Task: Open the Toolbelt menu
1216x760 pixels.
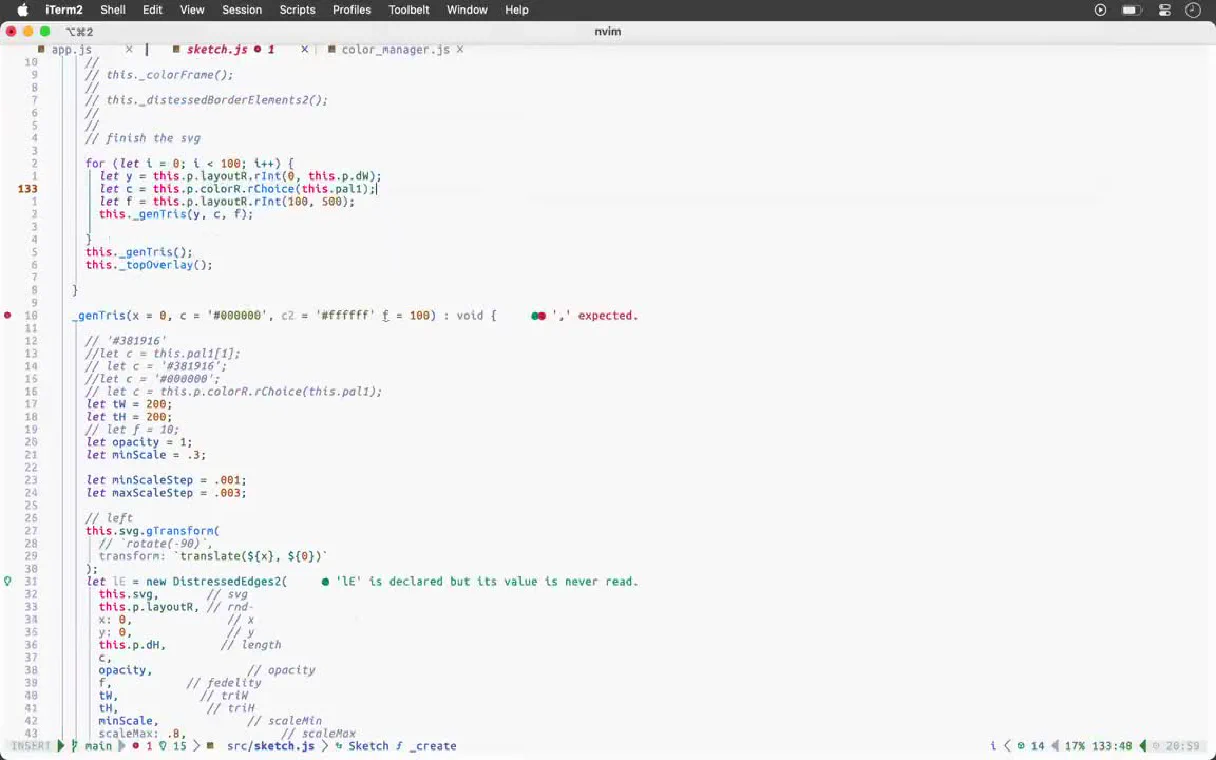Action: (x=409, y=10)
